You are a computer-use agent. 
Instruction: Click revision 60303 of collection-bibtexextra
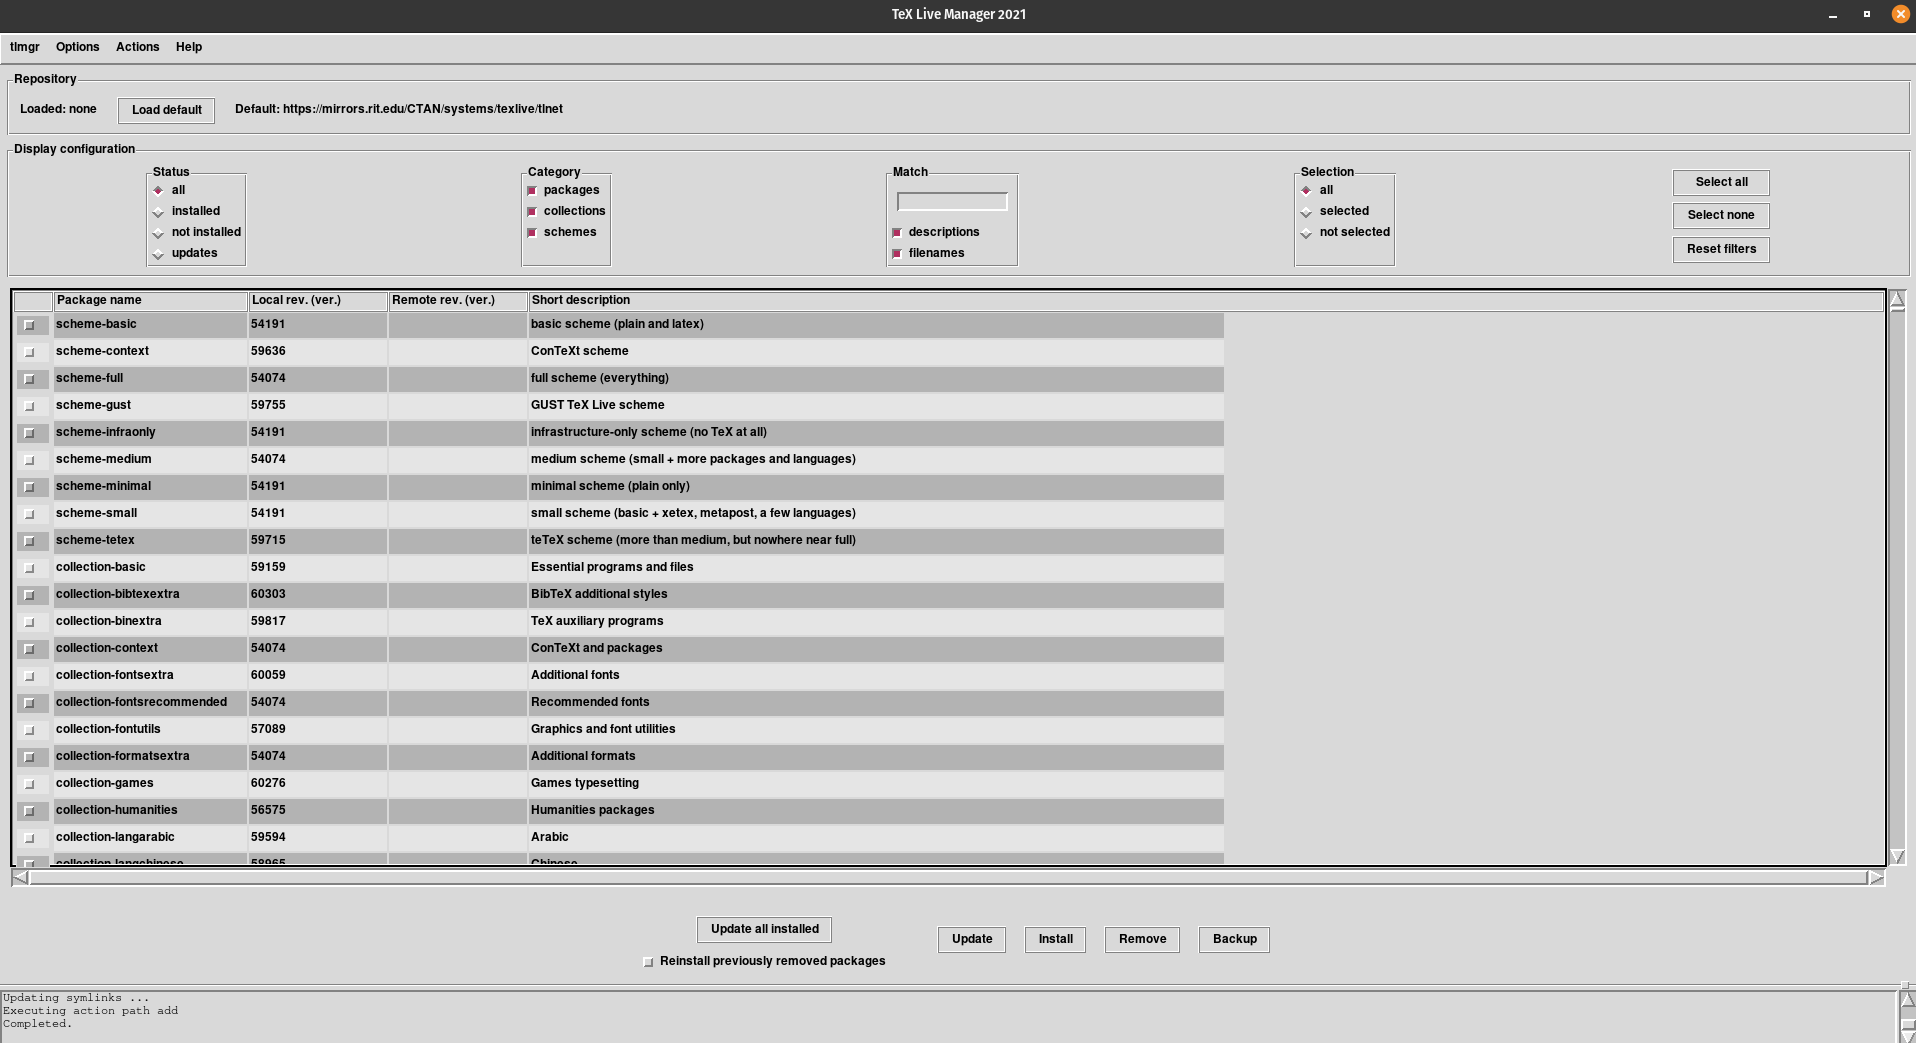(x=268, y=594)
